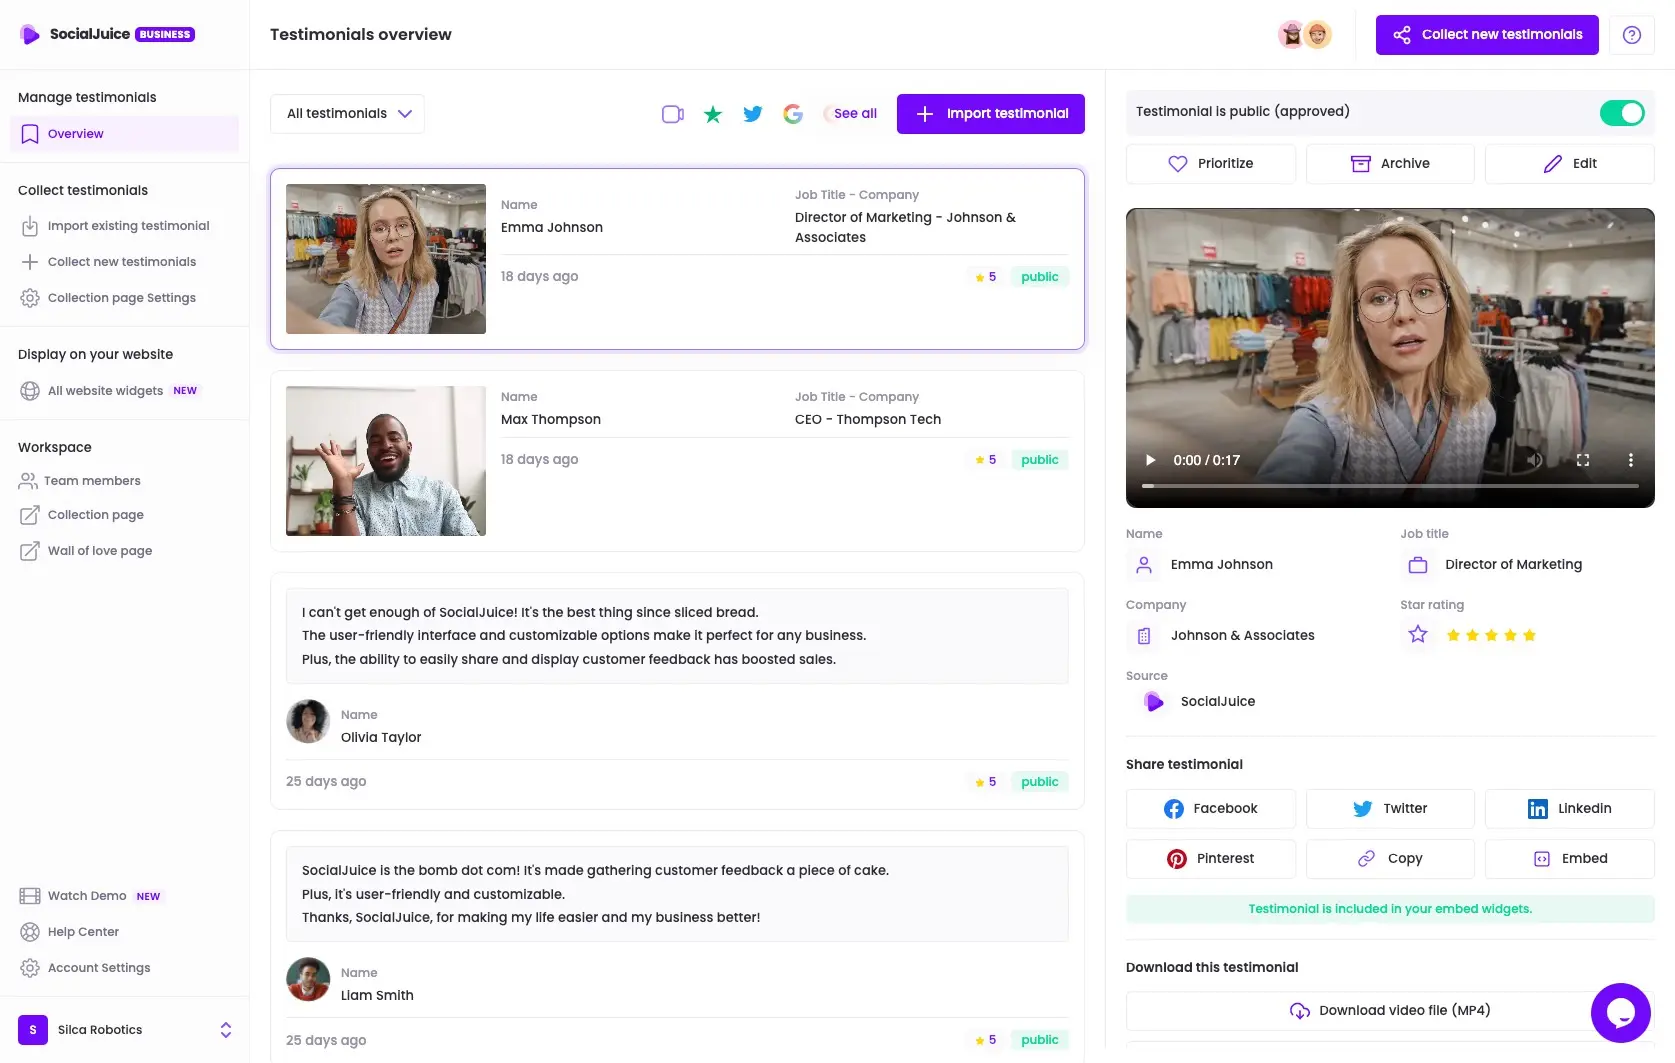Play the Emma Johnson video
1675x1063 pixels.
(1151, 460)
